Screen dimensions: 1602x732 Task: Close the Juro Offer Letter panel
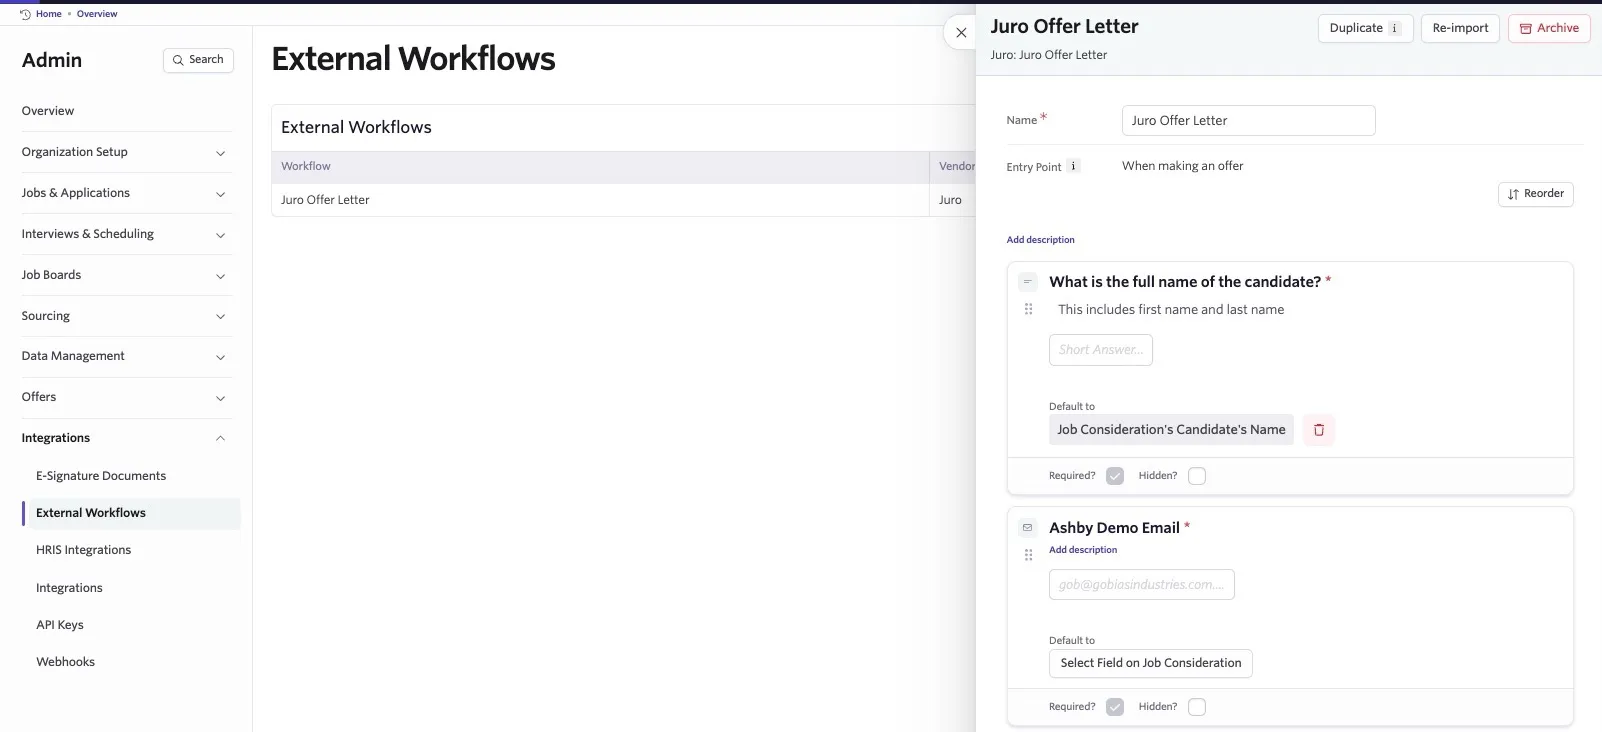pyautogui.click(x=961, y=33)
